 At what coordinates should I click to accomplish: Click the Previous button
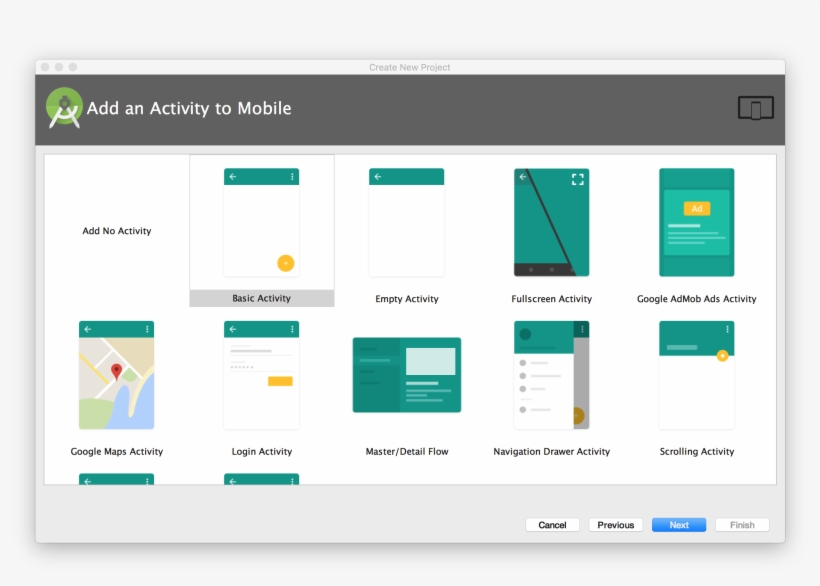click(615, 524)
